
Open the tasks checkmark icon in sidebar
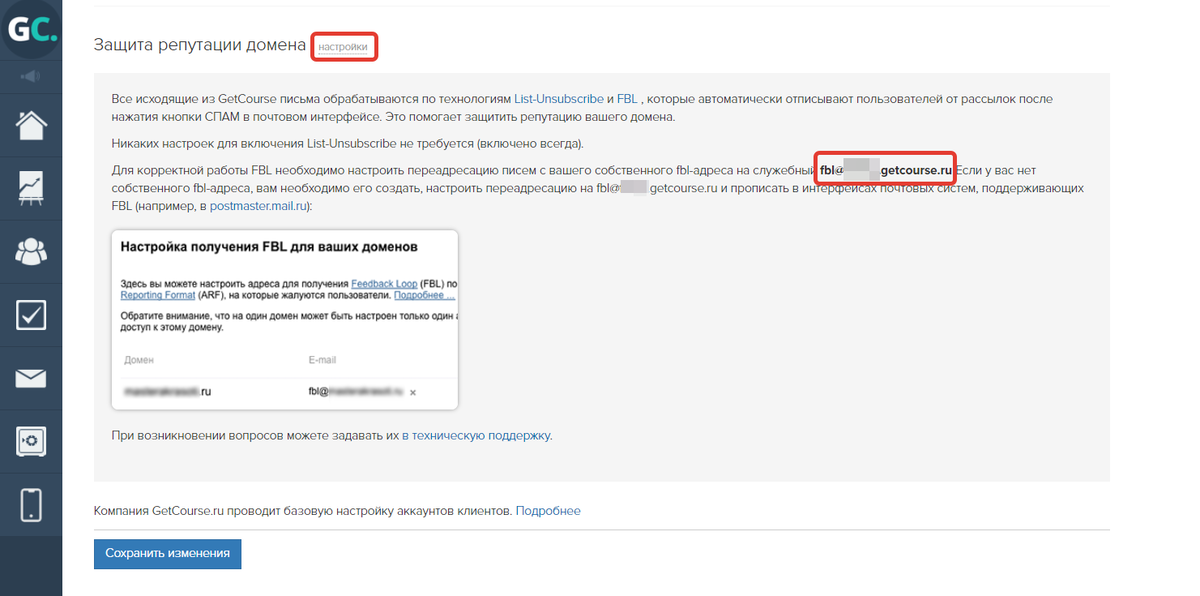[31, 315]
